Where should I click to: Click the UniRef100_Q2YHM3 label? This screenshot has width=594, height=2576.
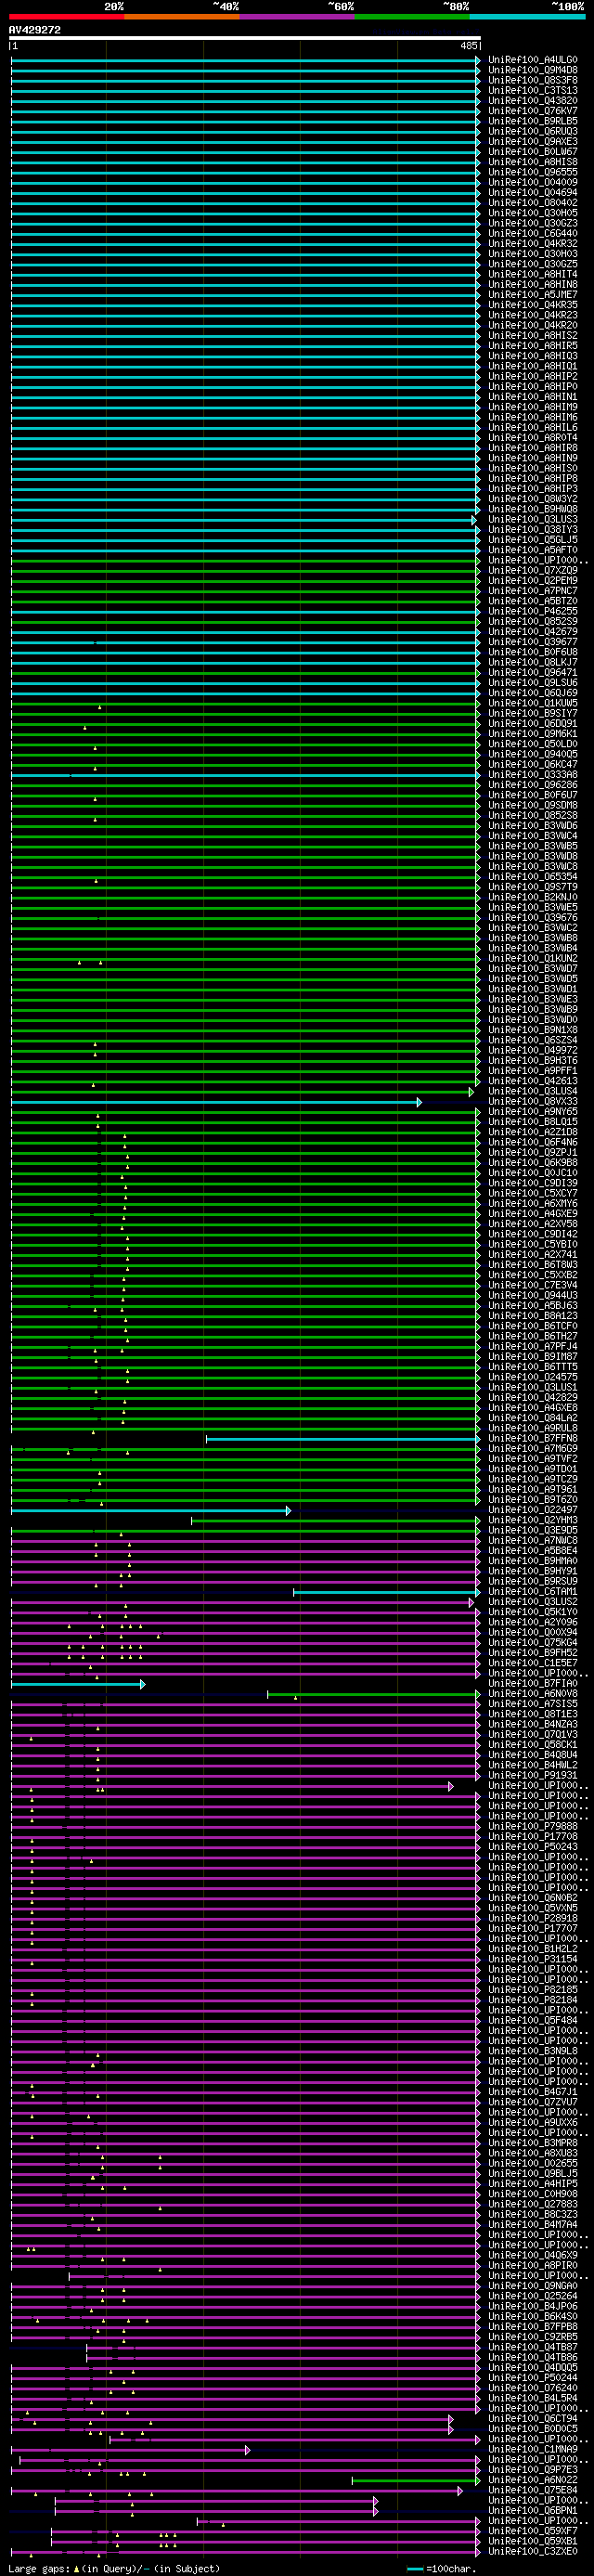[533, 1521]
